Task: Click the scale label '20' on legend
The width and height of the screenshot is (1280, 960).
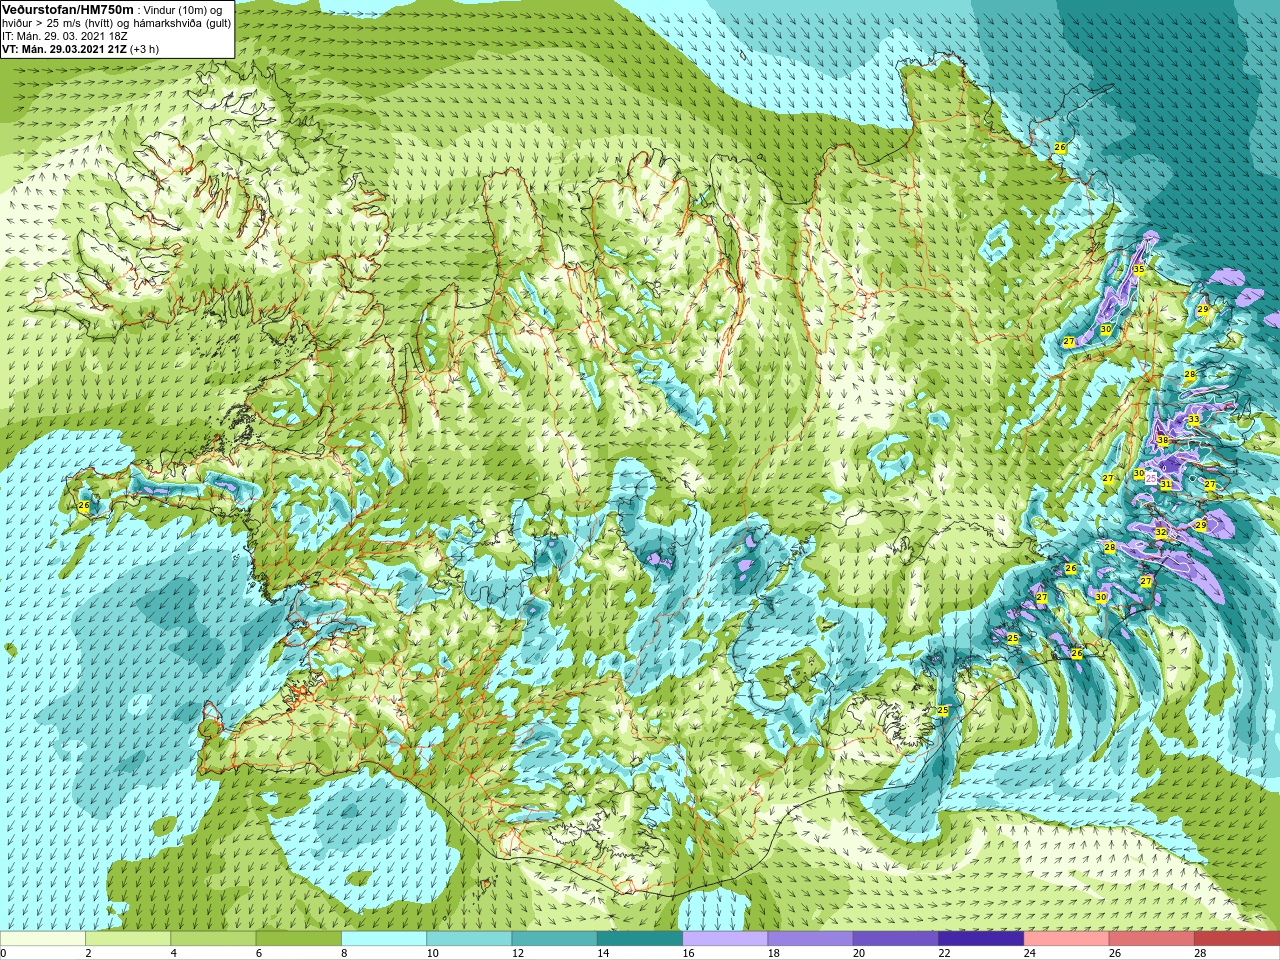Action: click(x=859, y=953)
